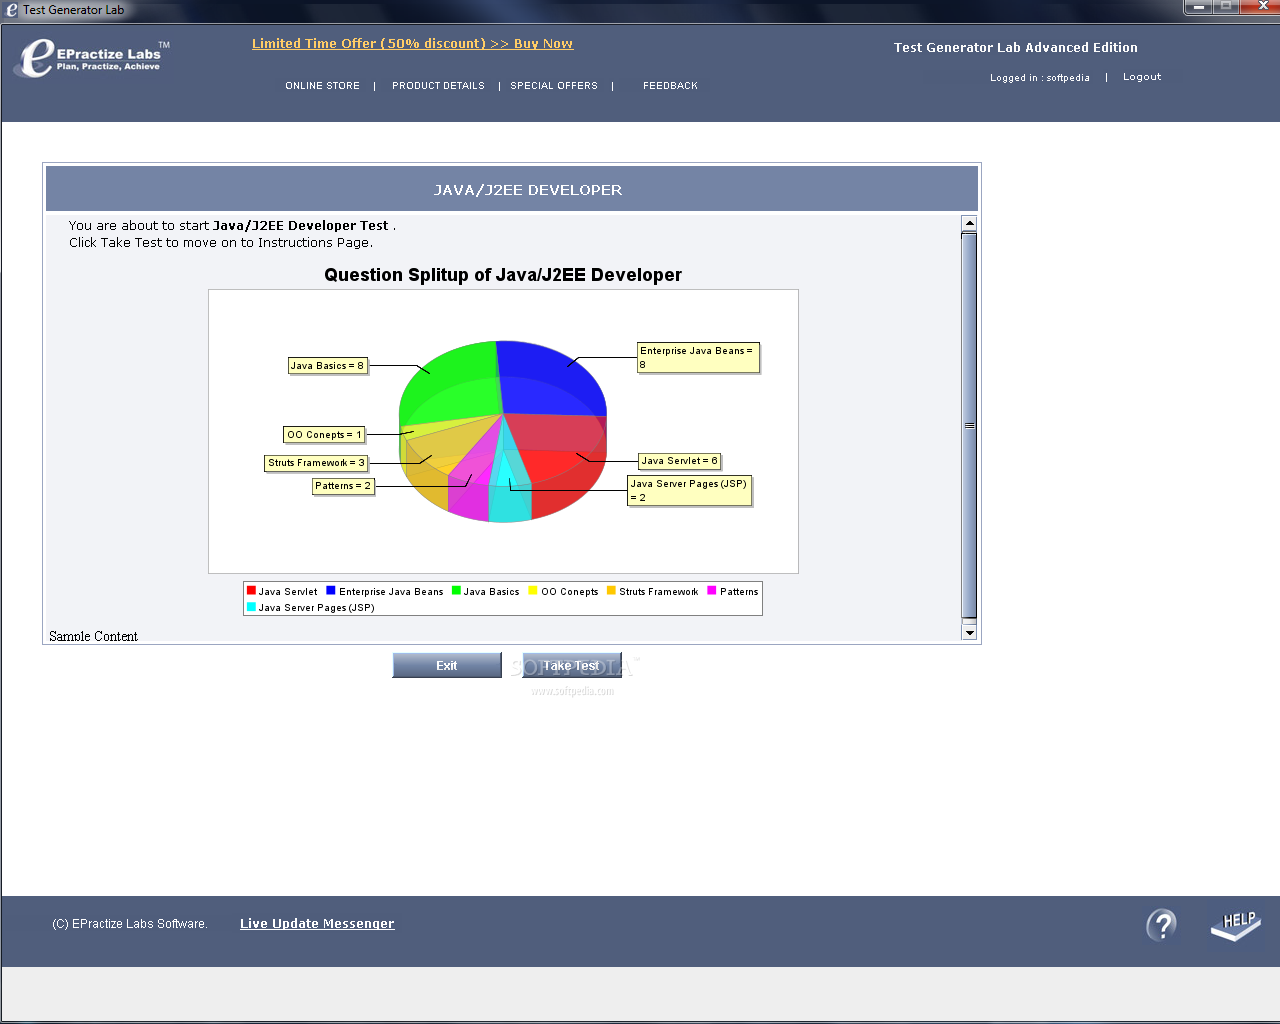The width and height of the screenshot is (1280, 1024).
Task: Click the 'Patterns = 2' chart label
Action: 343,486
